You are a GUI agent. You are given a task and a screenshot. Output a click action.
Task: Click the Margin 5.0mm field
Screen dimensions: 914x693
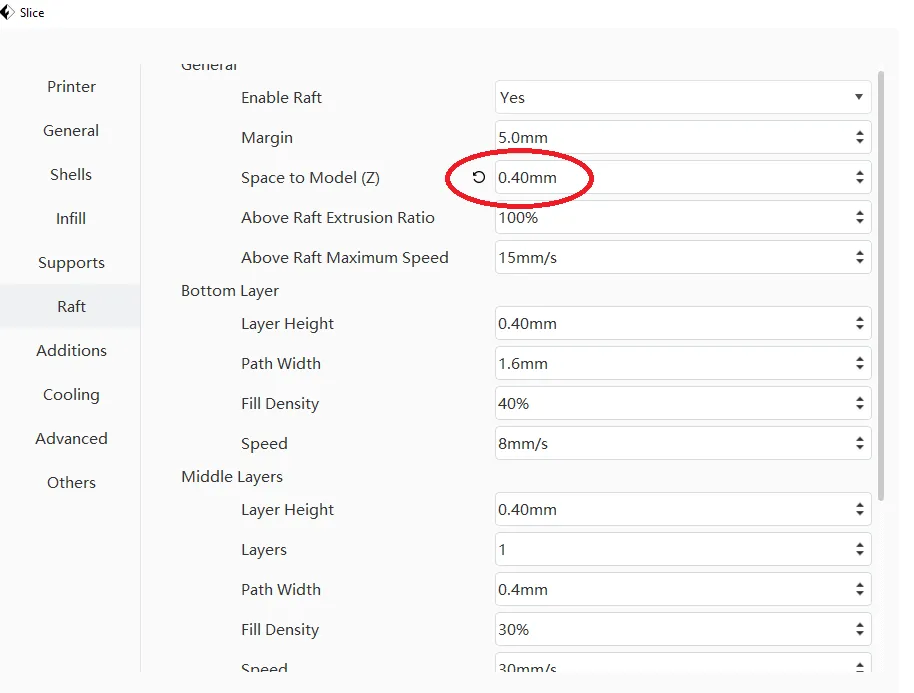point(683,138)
